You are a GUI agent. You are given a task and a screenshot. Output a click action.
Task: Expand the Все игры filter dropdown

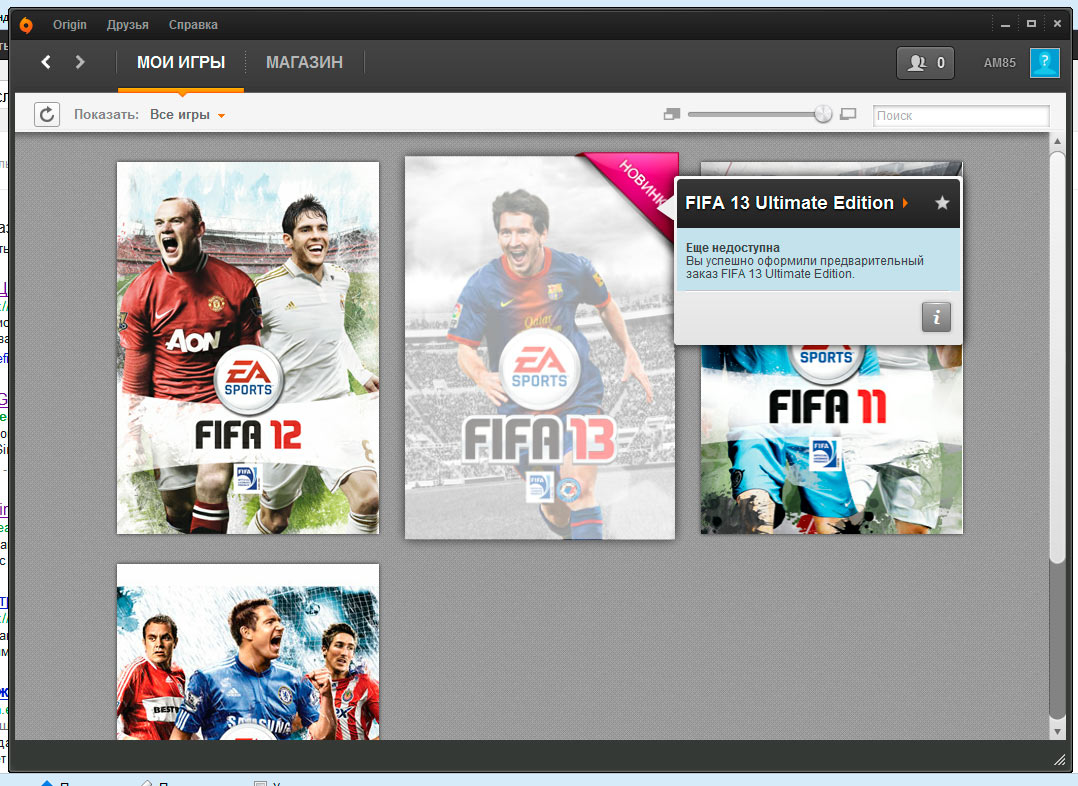click(x=187, y=115)
